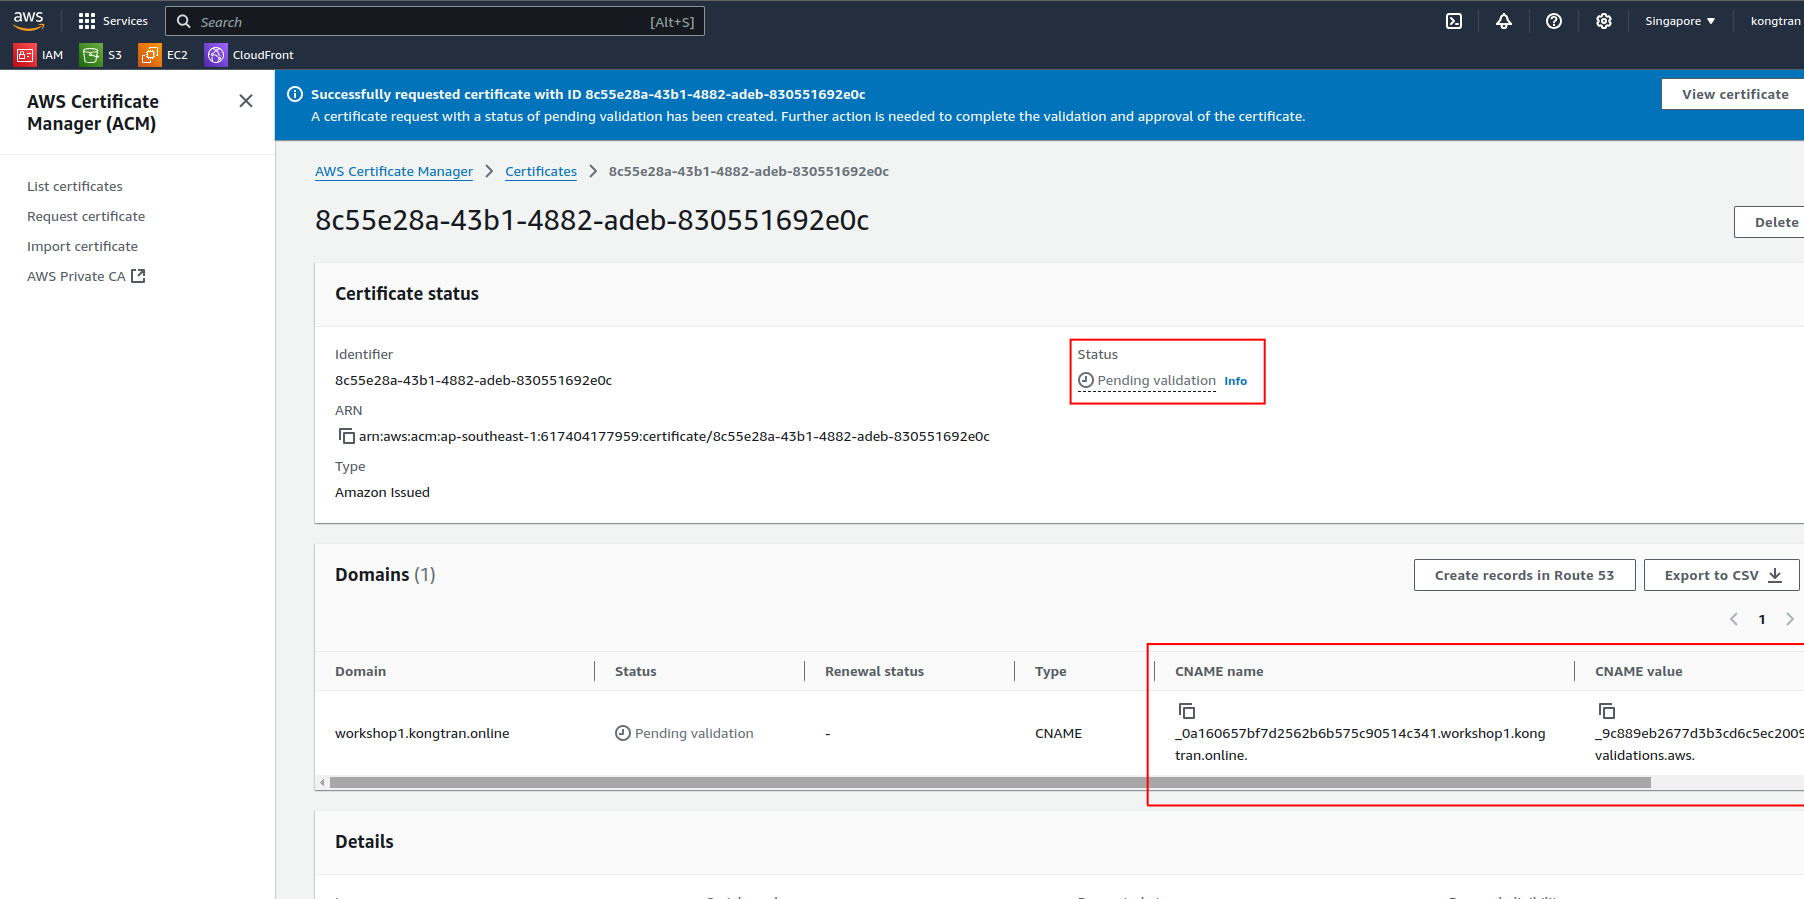1804x899 pixels.
Task: Click the info icon in success banner
Action: click(x=295, y=94)
